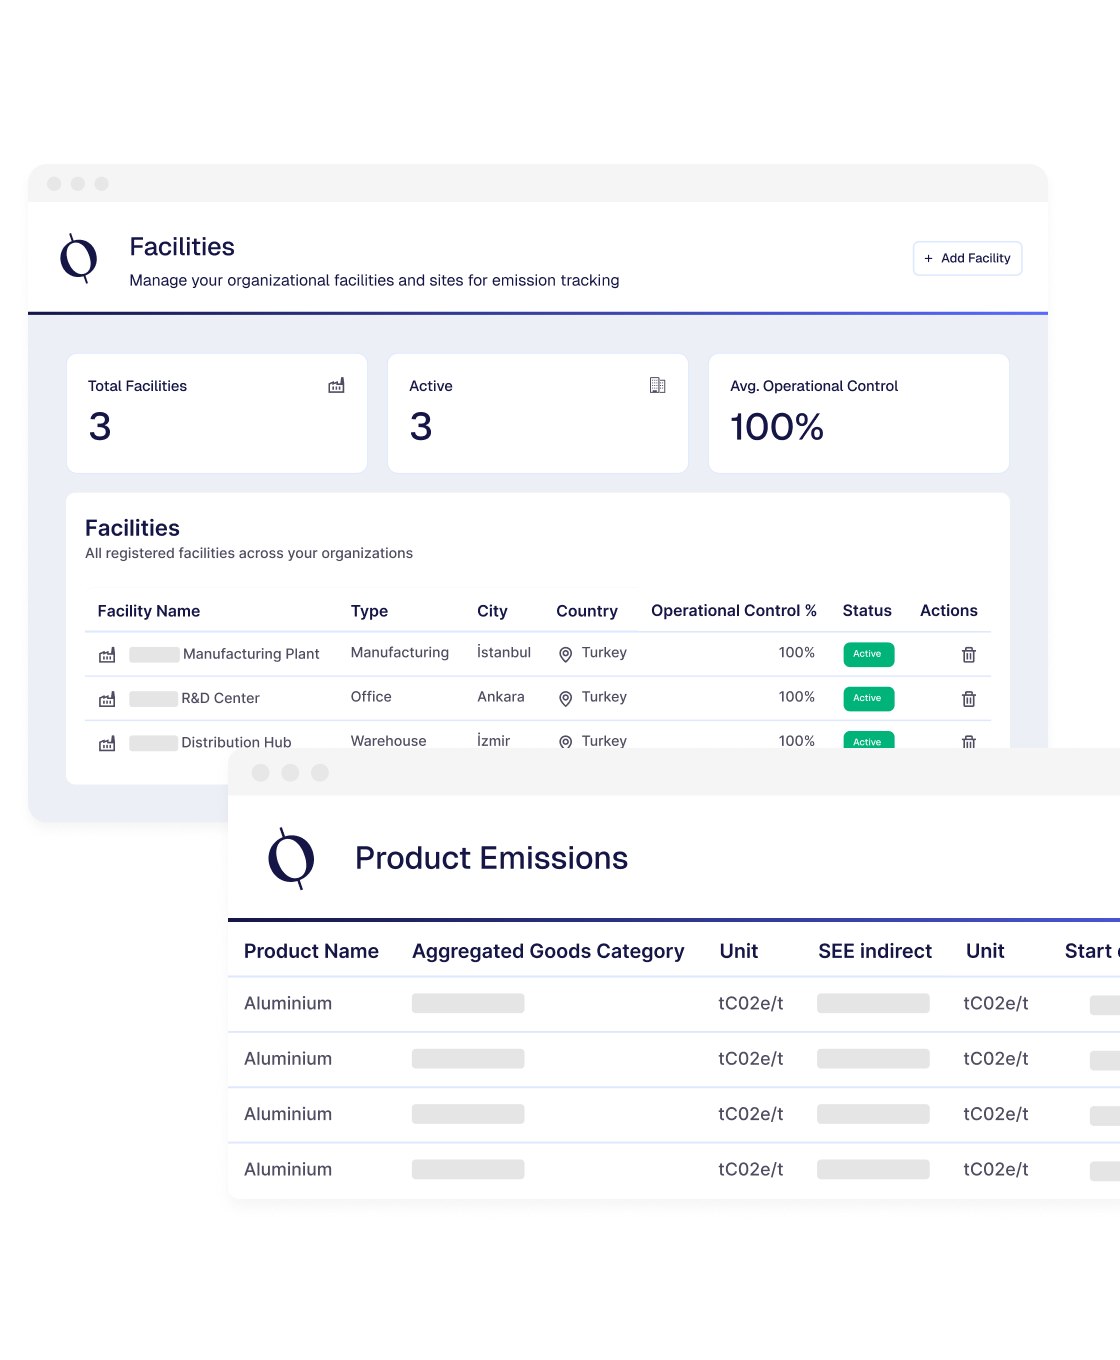Click the logo in Facilities header
The width and height of the screenshot is (1120, 1360).
[79, 258]
